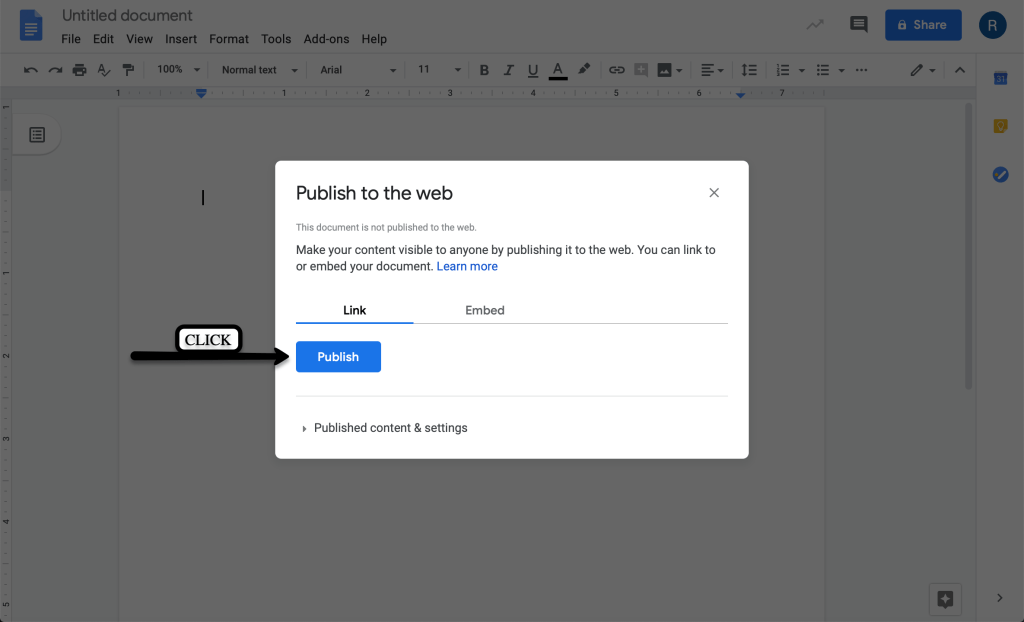The image size is (1024, 622).
Task: Close the Publish to the web dialog
Action: (x=714, y=193)
